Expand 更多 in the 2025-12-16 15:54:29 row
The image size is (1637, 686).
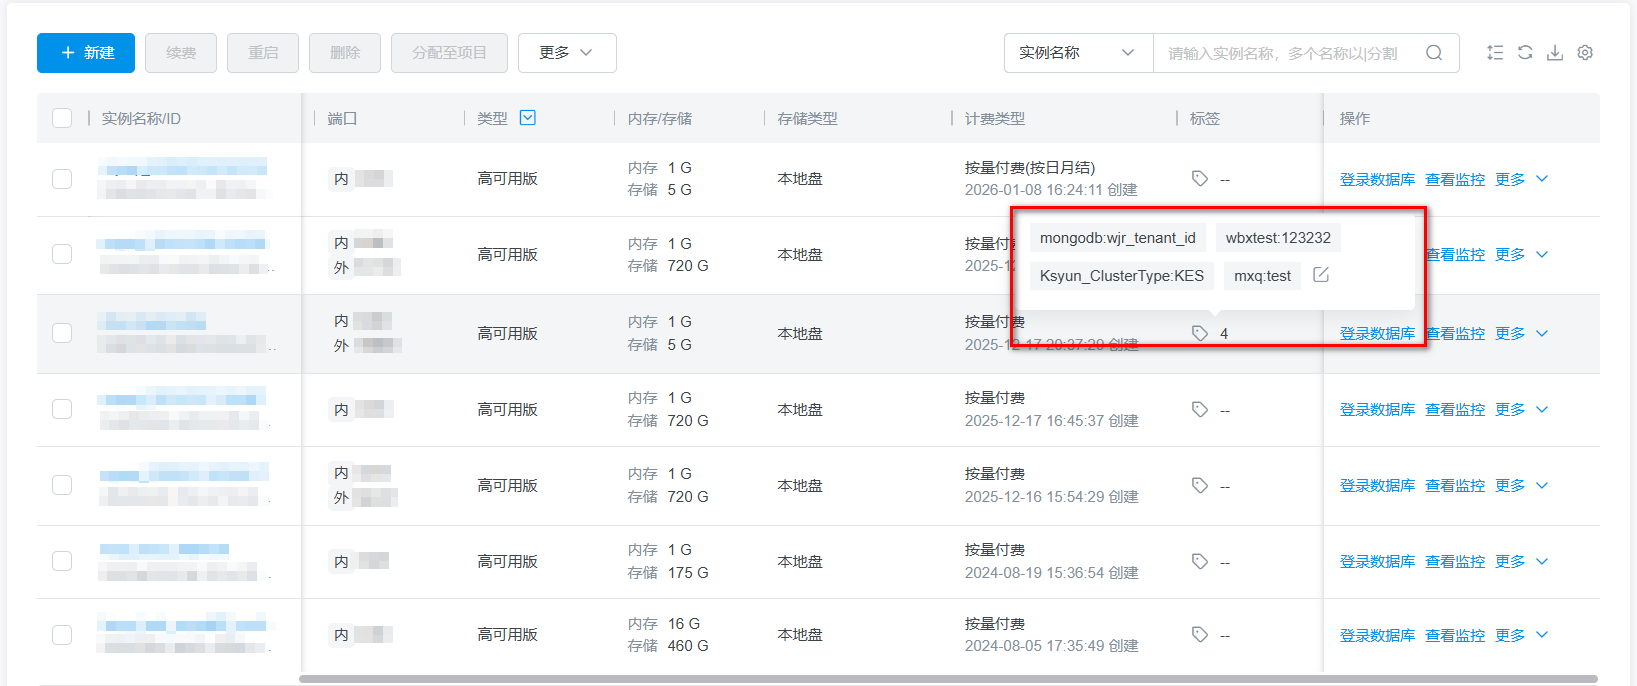1521,485
